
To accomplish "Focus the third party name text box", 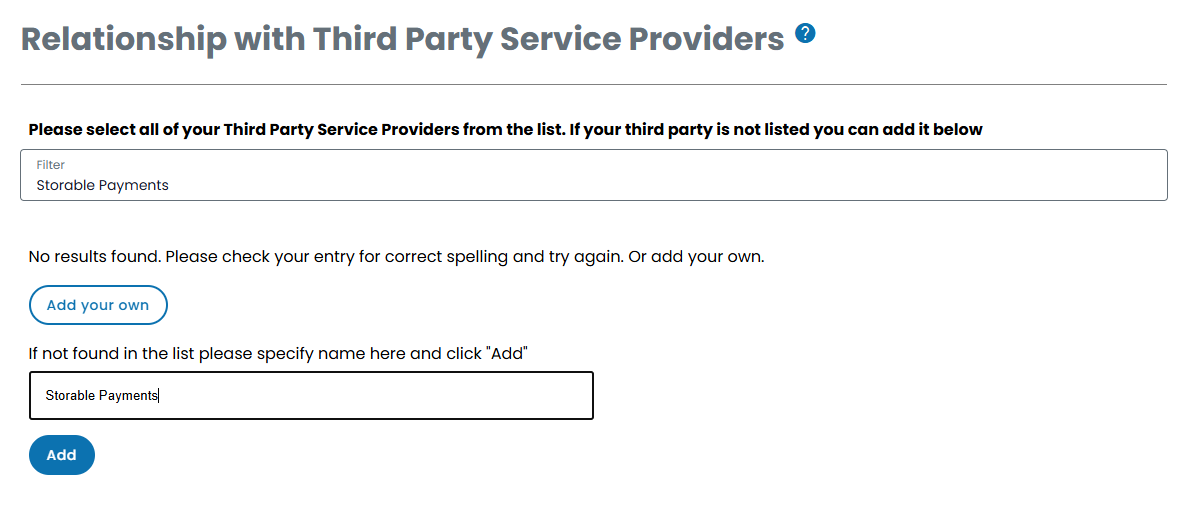I will pyautogui.click(x=311, y=396).
